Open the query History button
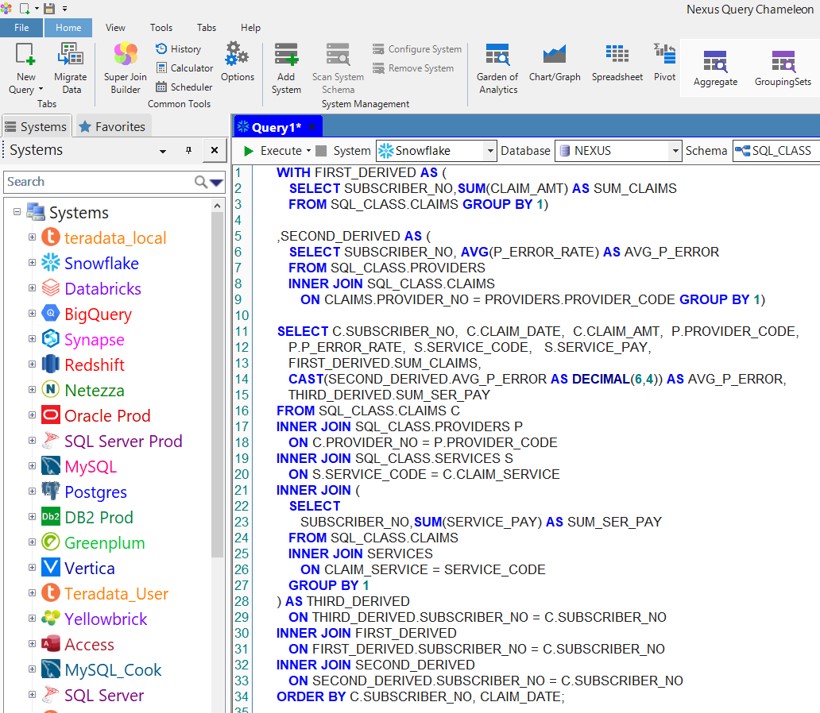The height and width of the screenshot is (713, 820). click(x=178, y=49)
